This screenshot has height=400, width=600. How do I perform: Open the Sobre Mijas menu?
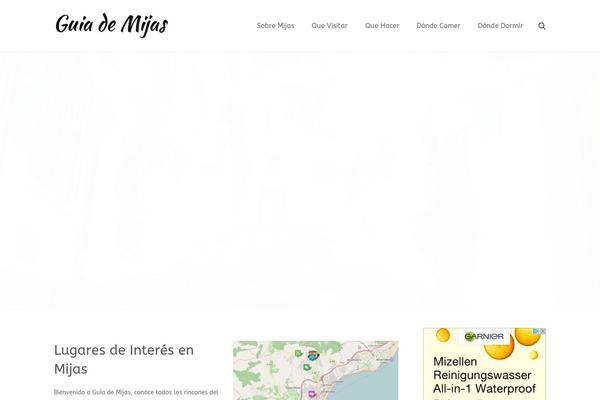[x=275, y=26]
